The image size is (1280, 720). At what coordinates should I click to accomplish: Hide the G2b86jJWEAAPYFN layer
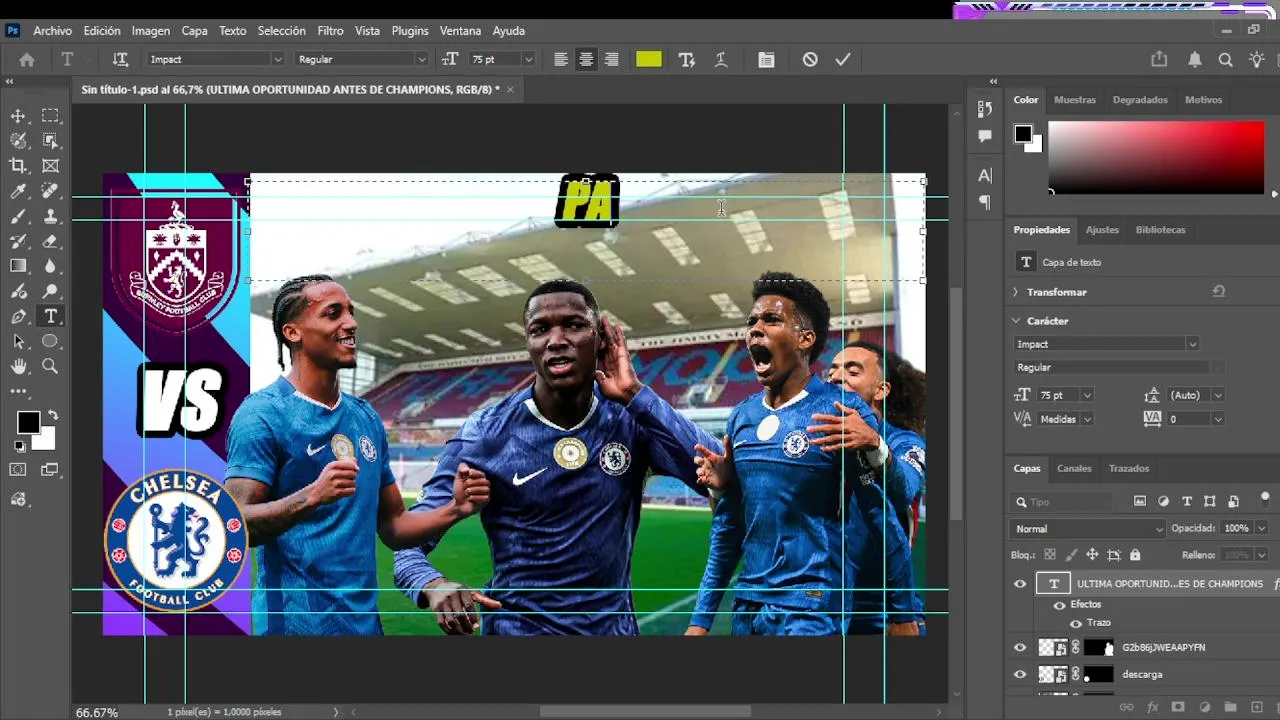[x=1020, y=648]
